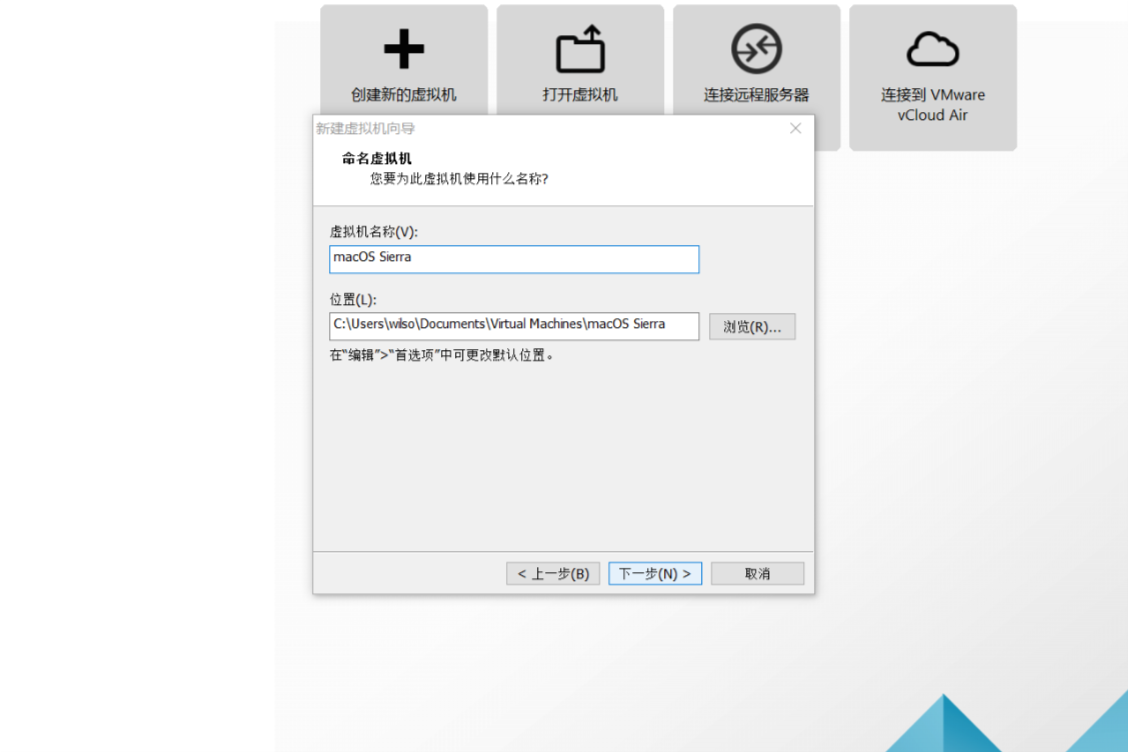Click the 浏览(R)... button
Screen dimensions: 1128x752
point(752,327)
